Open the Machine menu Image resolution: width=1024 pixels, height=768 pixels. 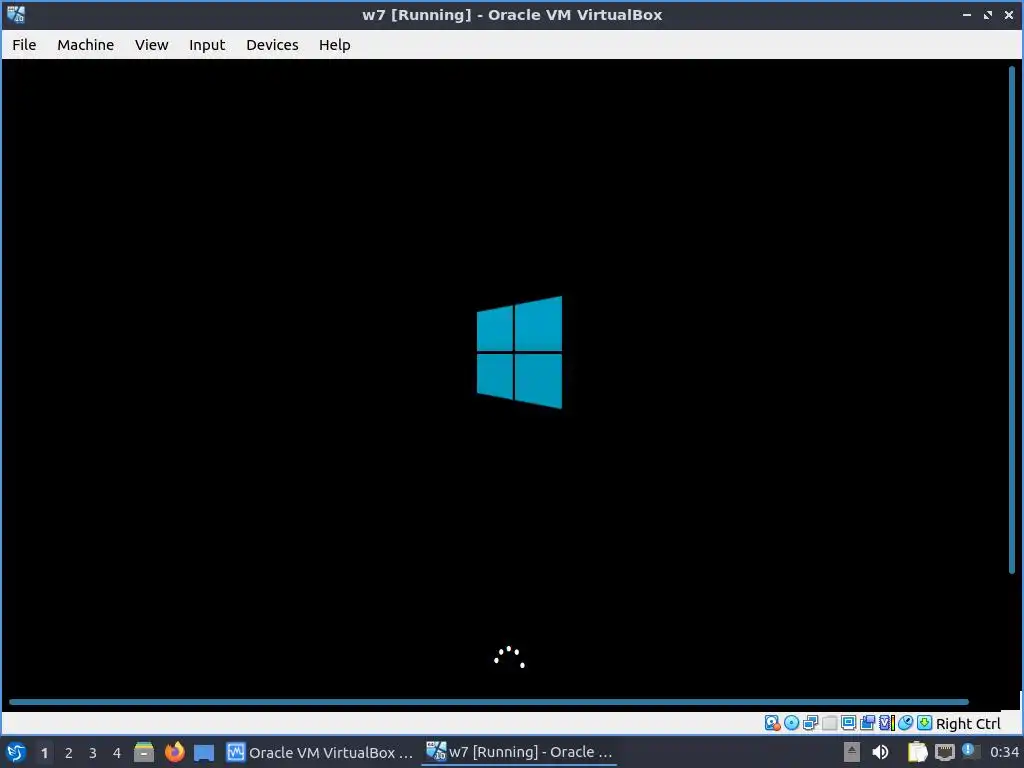(86, 44)
